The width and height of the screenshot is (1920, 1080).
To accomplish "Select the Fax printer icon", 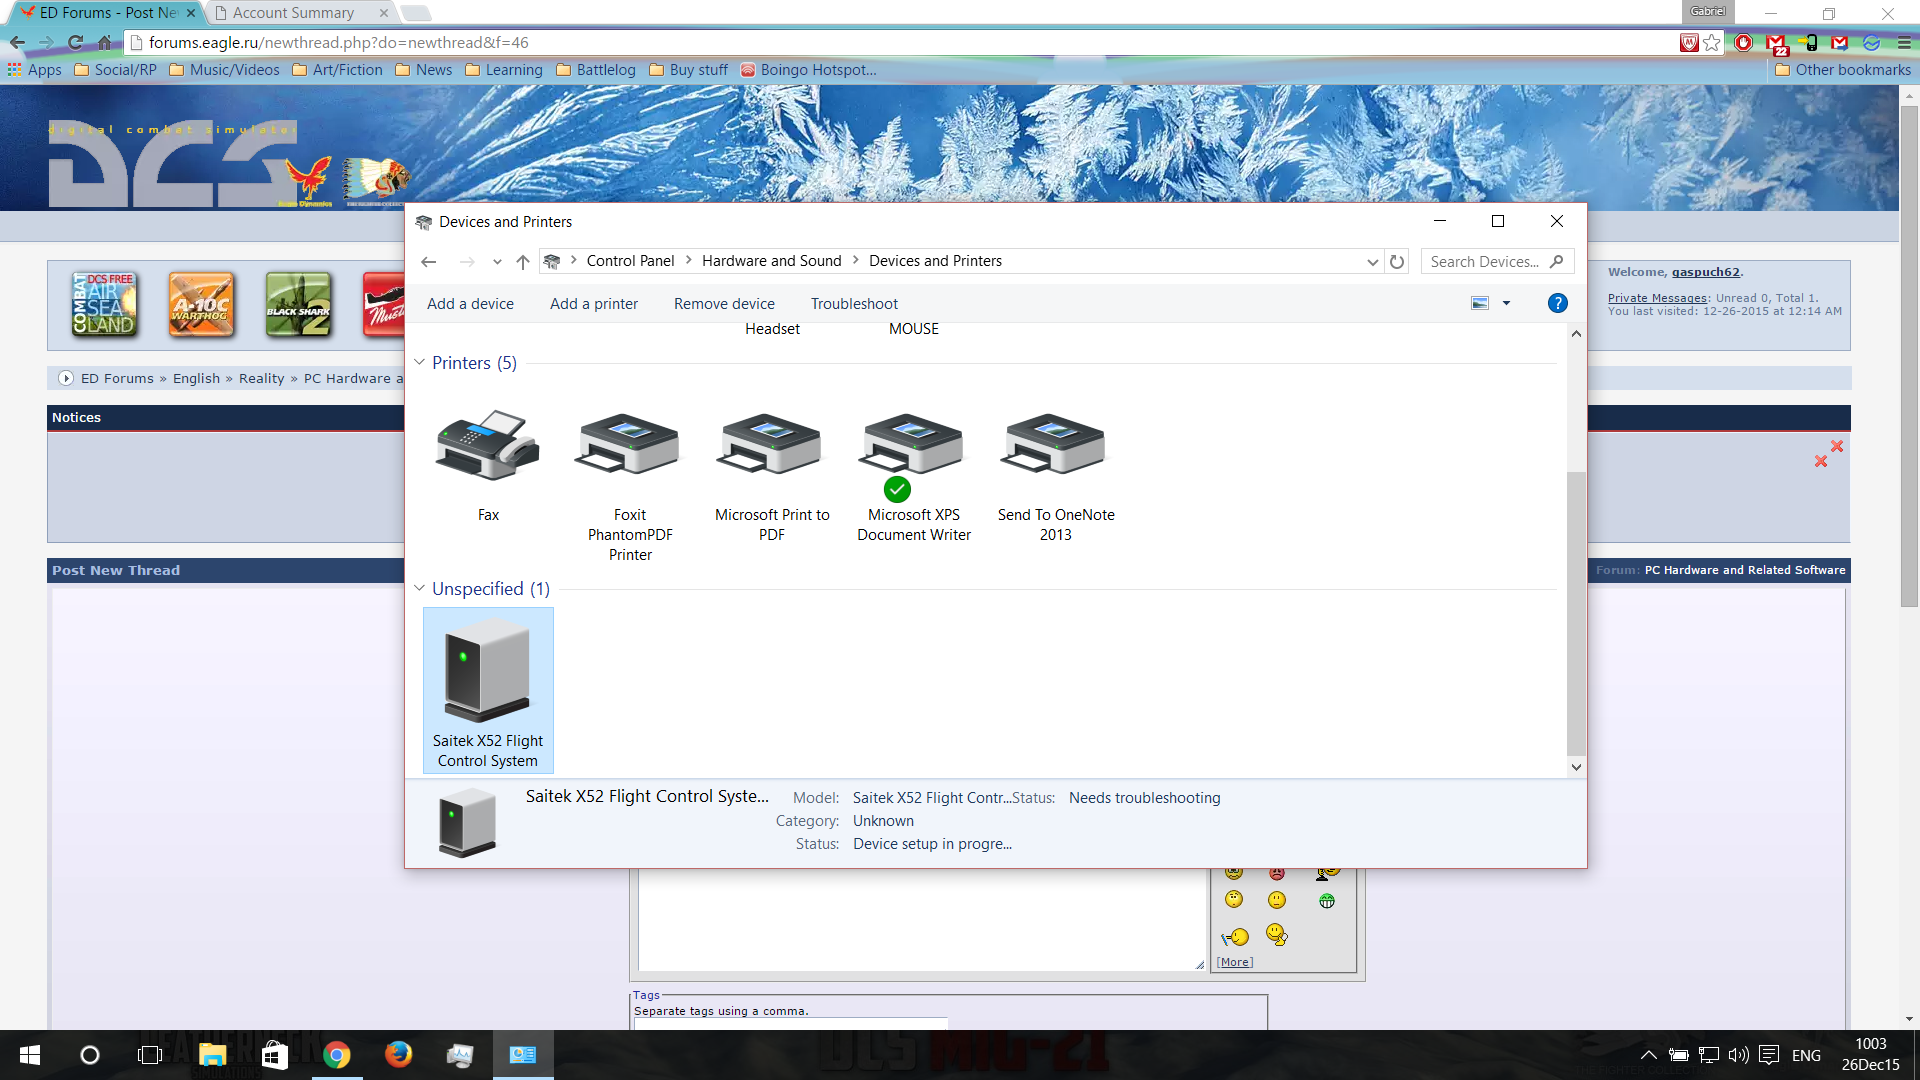I will [x=488, y=446].
